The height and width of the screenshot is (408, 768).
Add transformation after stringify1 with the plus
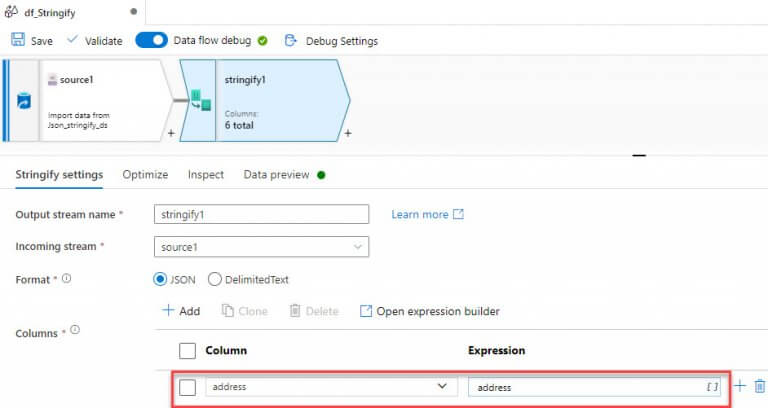point(347,133)
